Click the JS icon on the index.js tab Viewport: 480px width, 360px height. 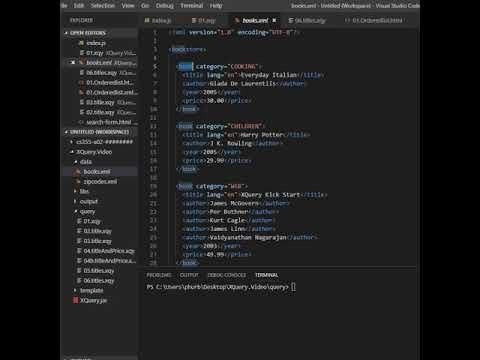(x=147, y=20)
